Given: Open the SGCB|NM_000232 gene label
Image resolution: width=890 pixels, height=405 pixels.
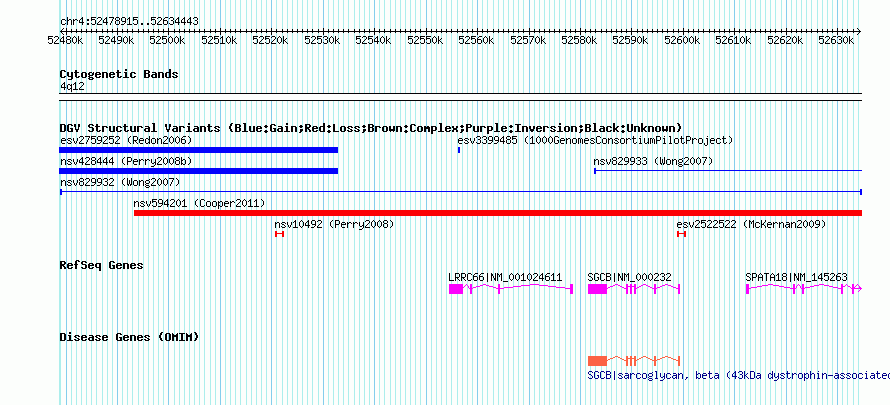Looking at the screenshot, I should point(629,277).
